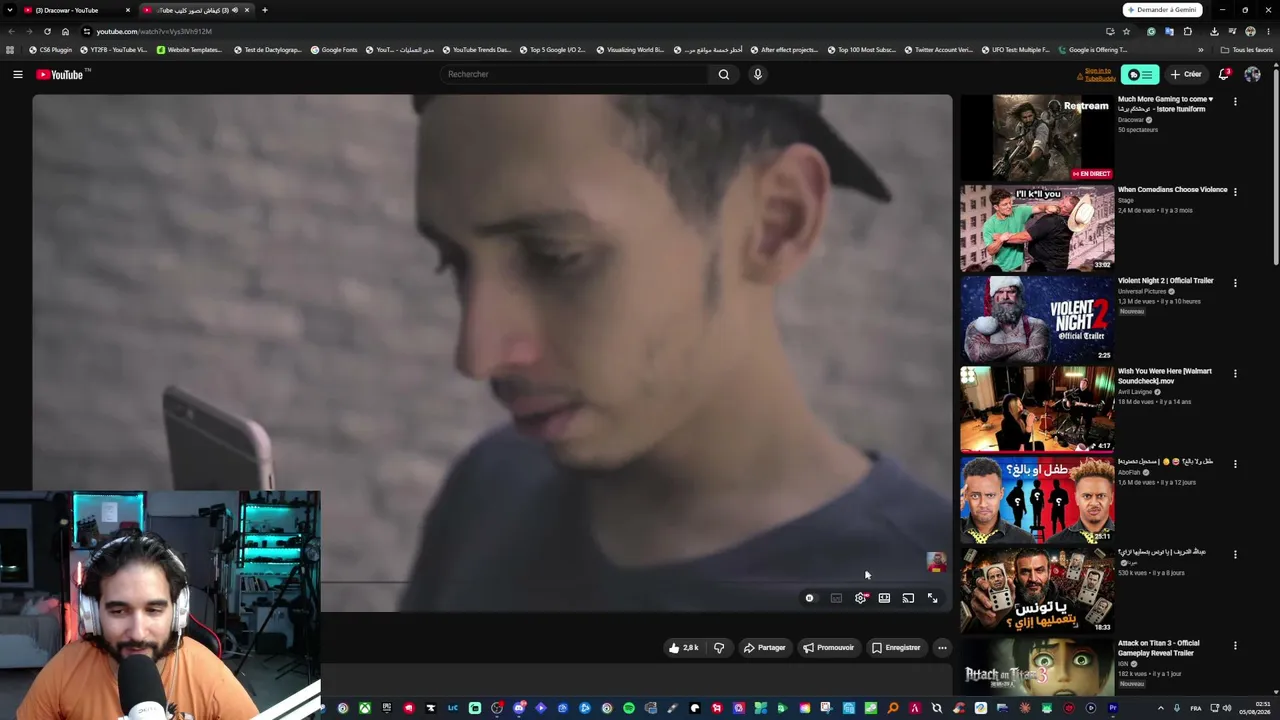1280x720 pixels.
Task: Cast the video to a device
Action: pos(908,598)
